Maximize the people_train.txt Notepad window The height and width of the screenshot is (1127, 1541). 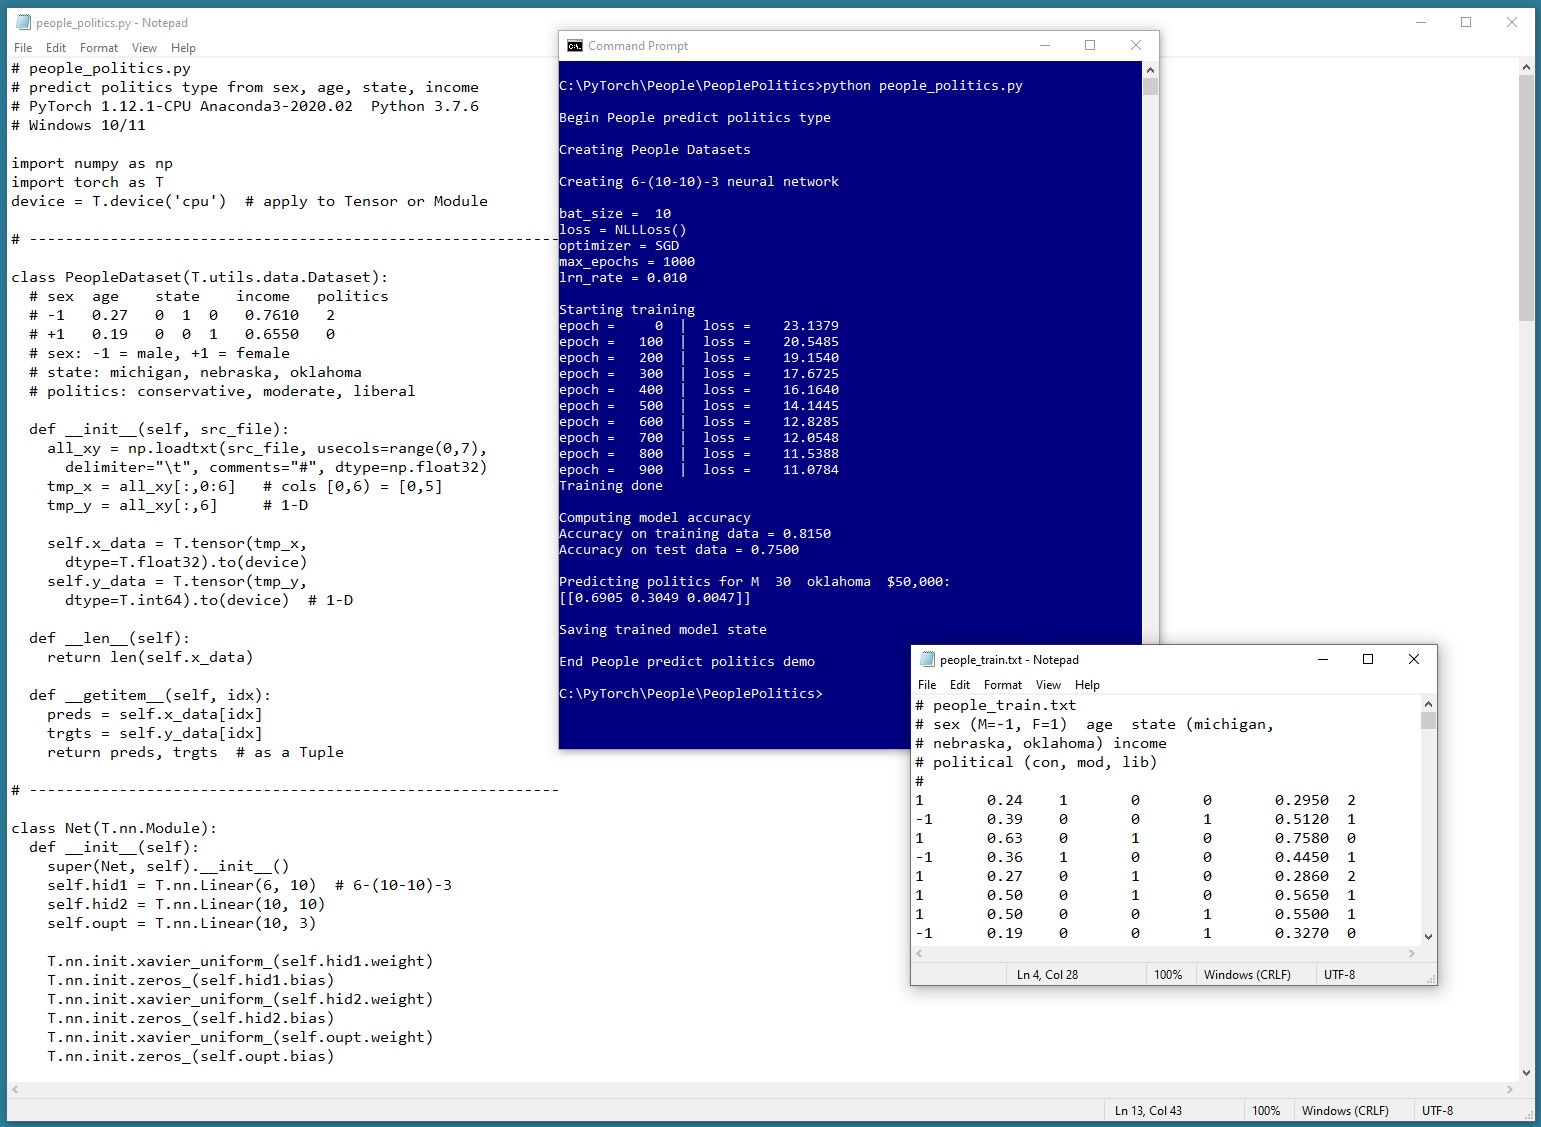(1367, 659)
